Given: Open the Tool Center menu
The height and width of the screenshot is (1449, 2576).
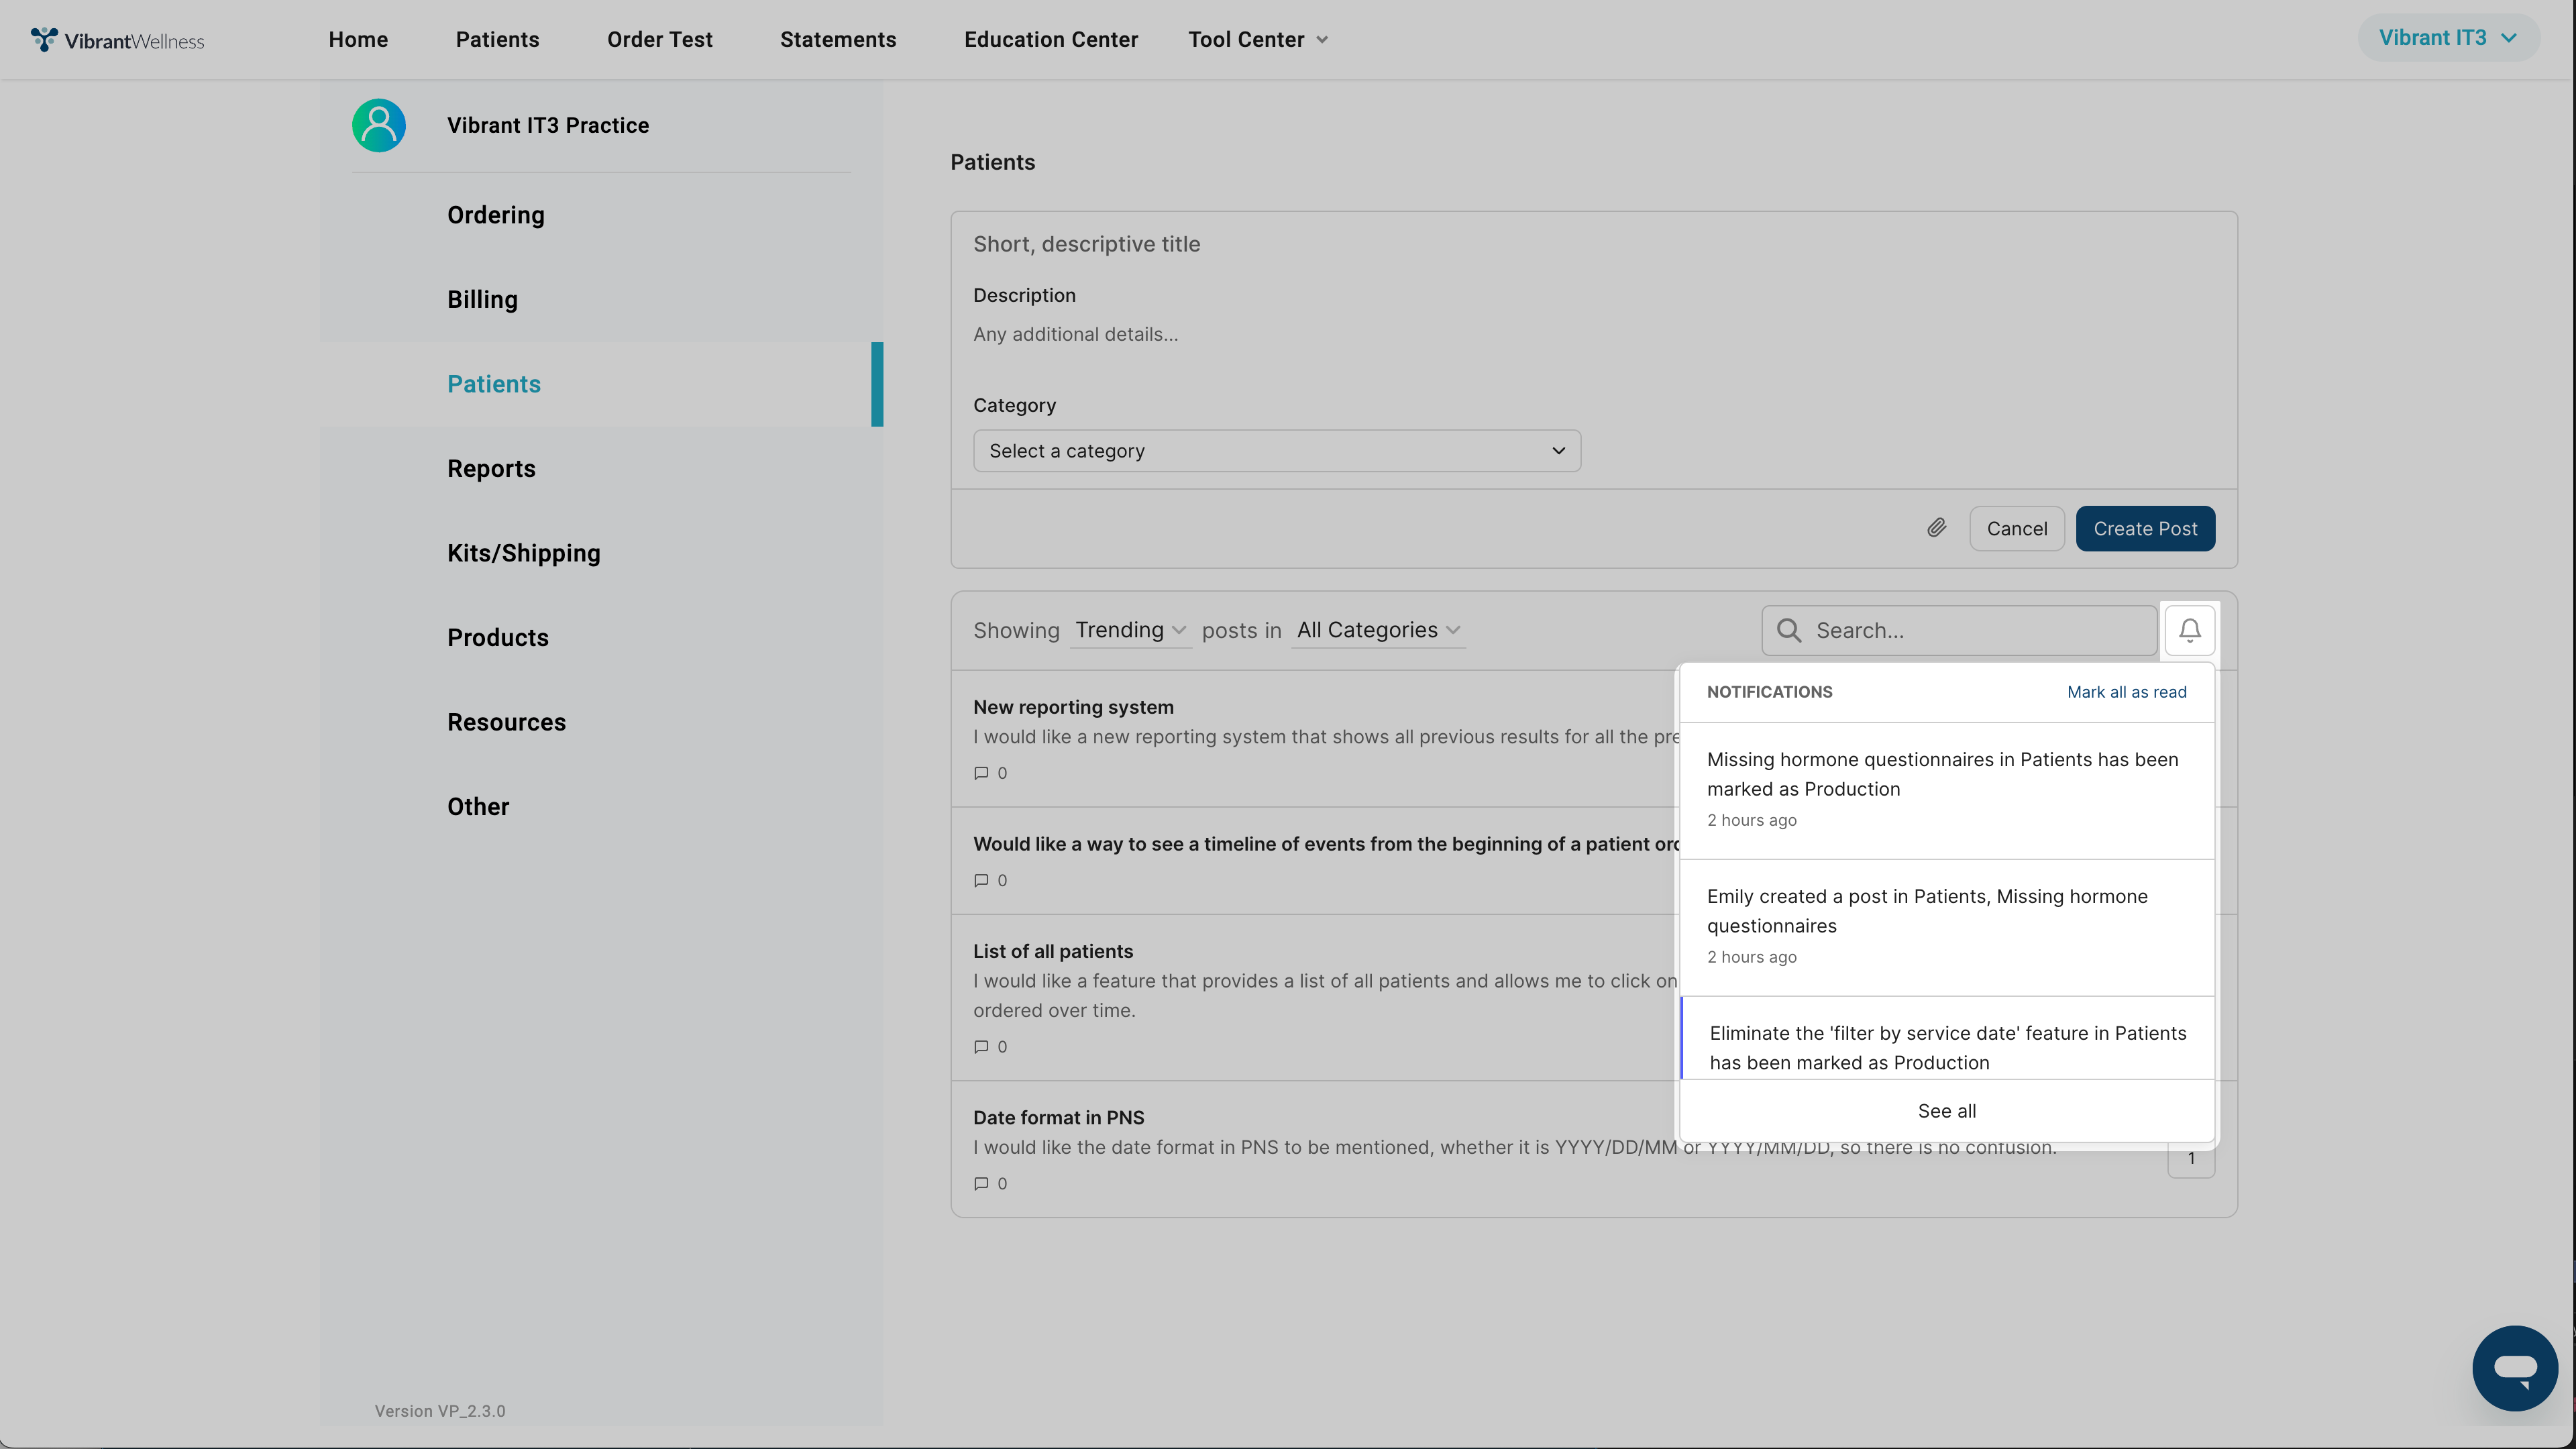Looking at the screenshot, I should pos(1257,40).
